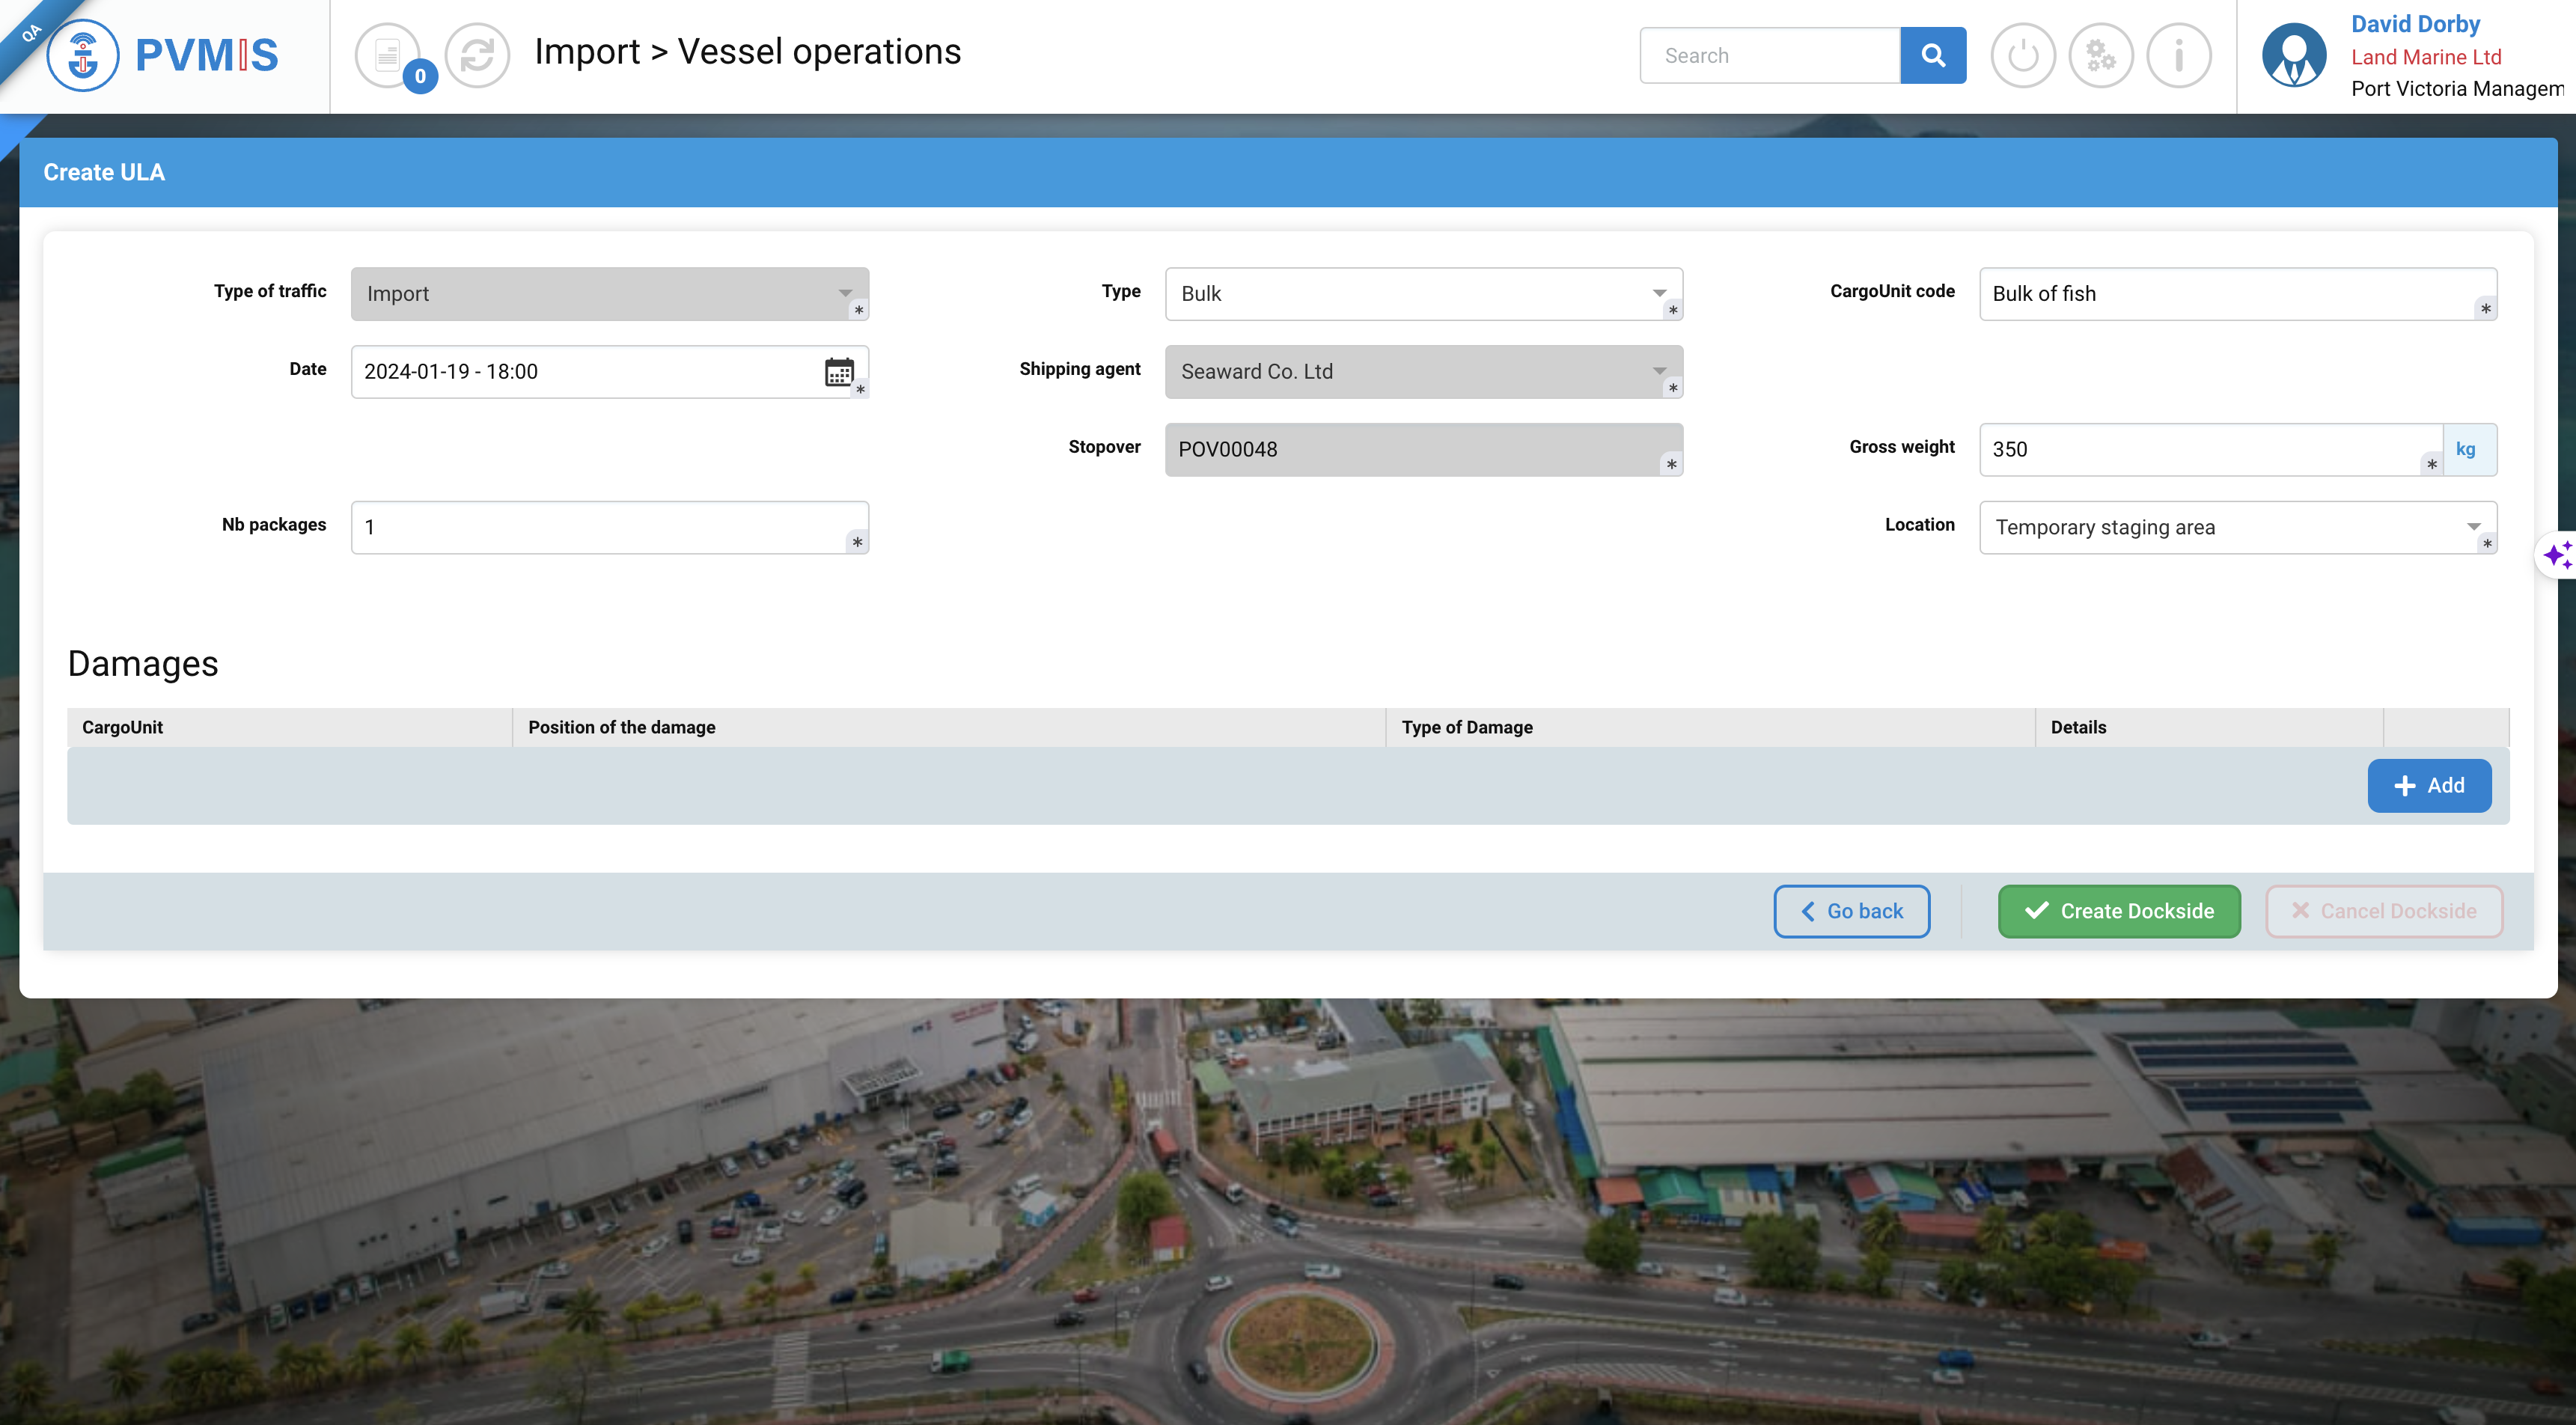Image resolution: width=2576 pixels, height=1425 pixels.
Task: Click the Go back button
Action: point(1851,911)
